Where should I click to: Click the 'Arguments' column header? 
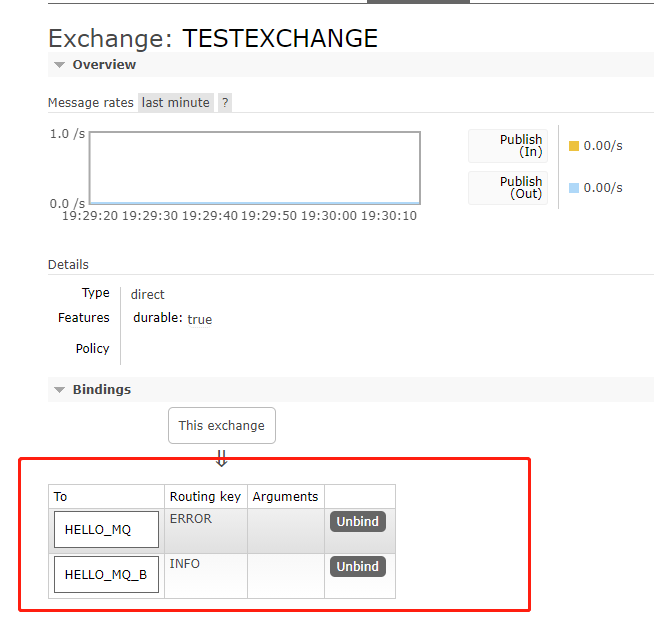(285, 497)
